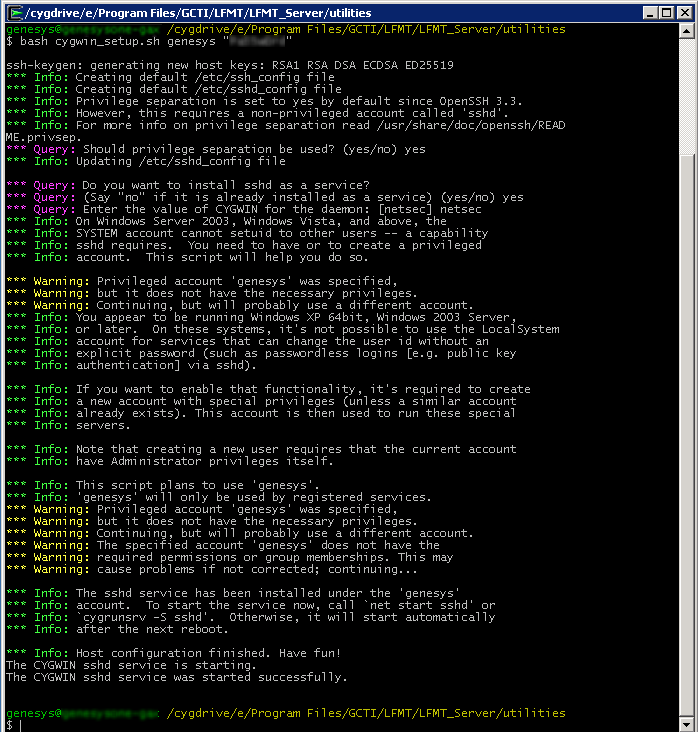698x732 pixels.
Task: Click the vertical scrollbar thumb
Action: click(686, 430)
